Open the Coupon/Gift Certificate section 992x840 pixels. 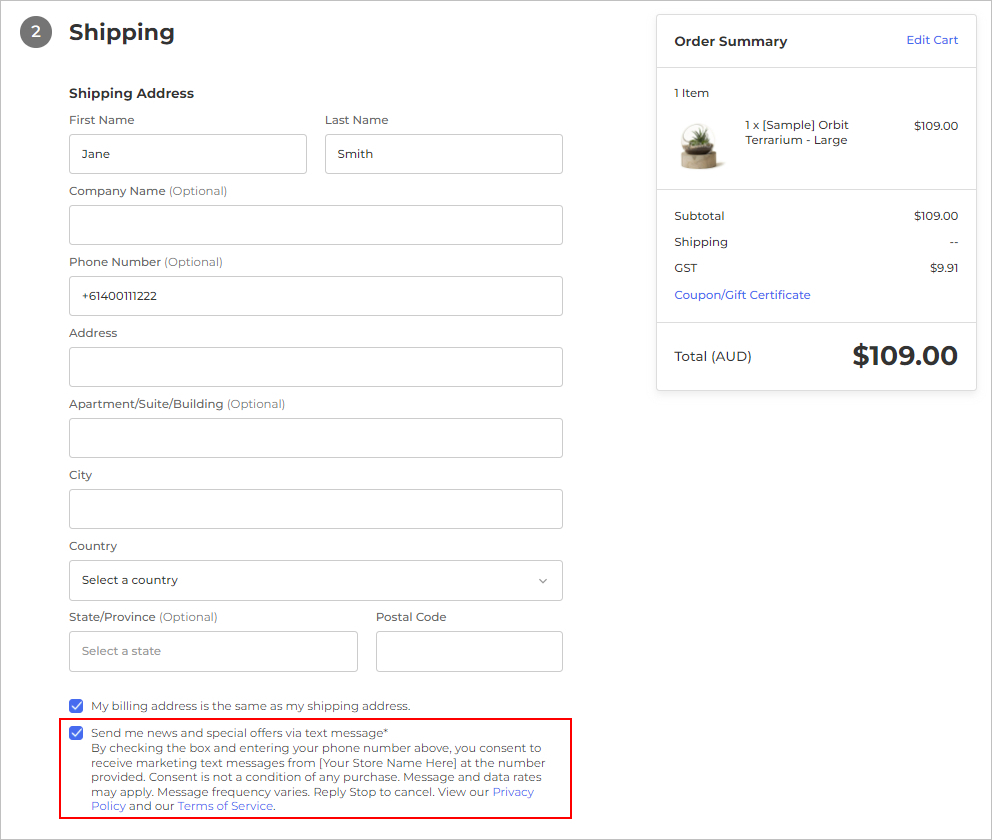(742, 294)
